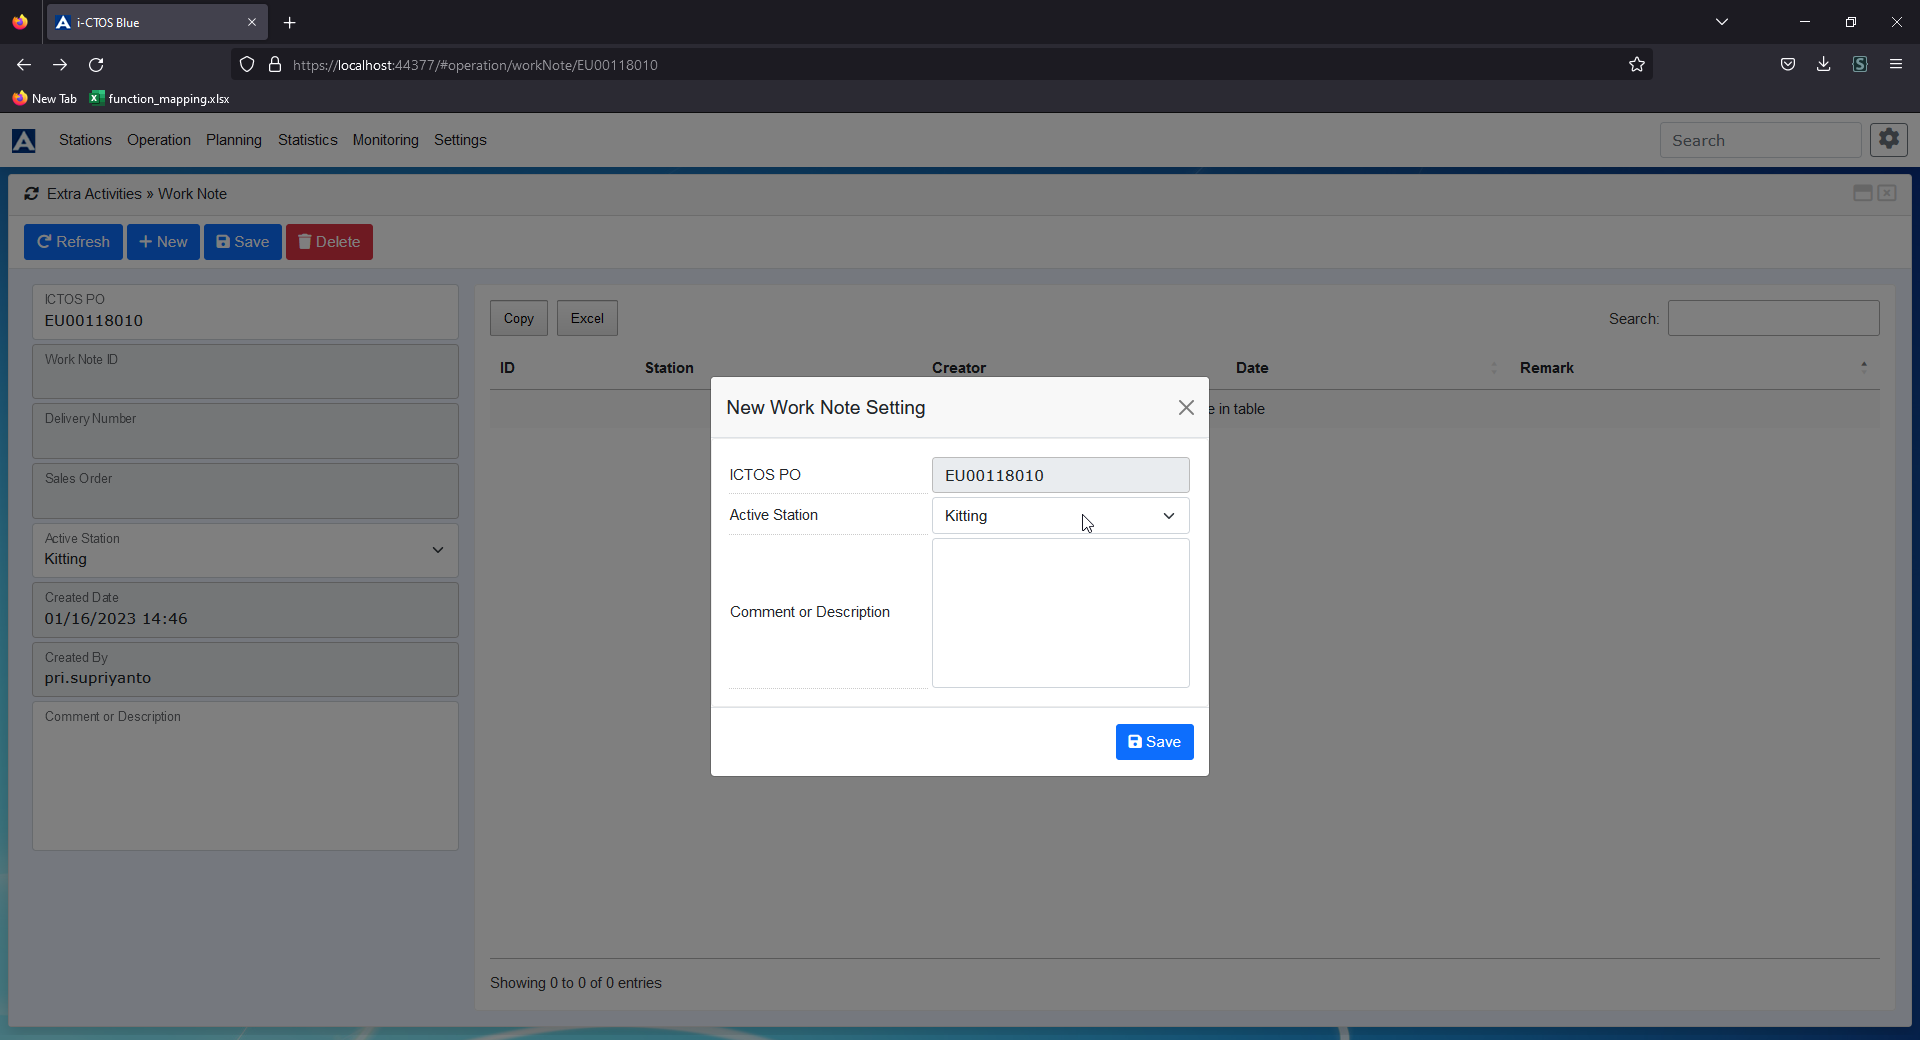1920x1040 pixels.
Task: Click 'Extra Activities » Work Note' breadcrumb text
Action: point(137,194)
